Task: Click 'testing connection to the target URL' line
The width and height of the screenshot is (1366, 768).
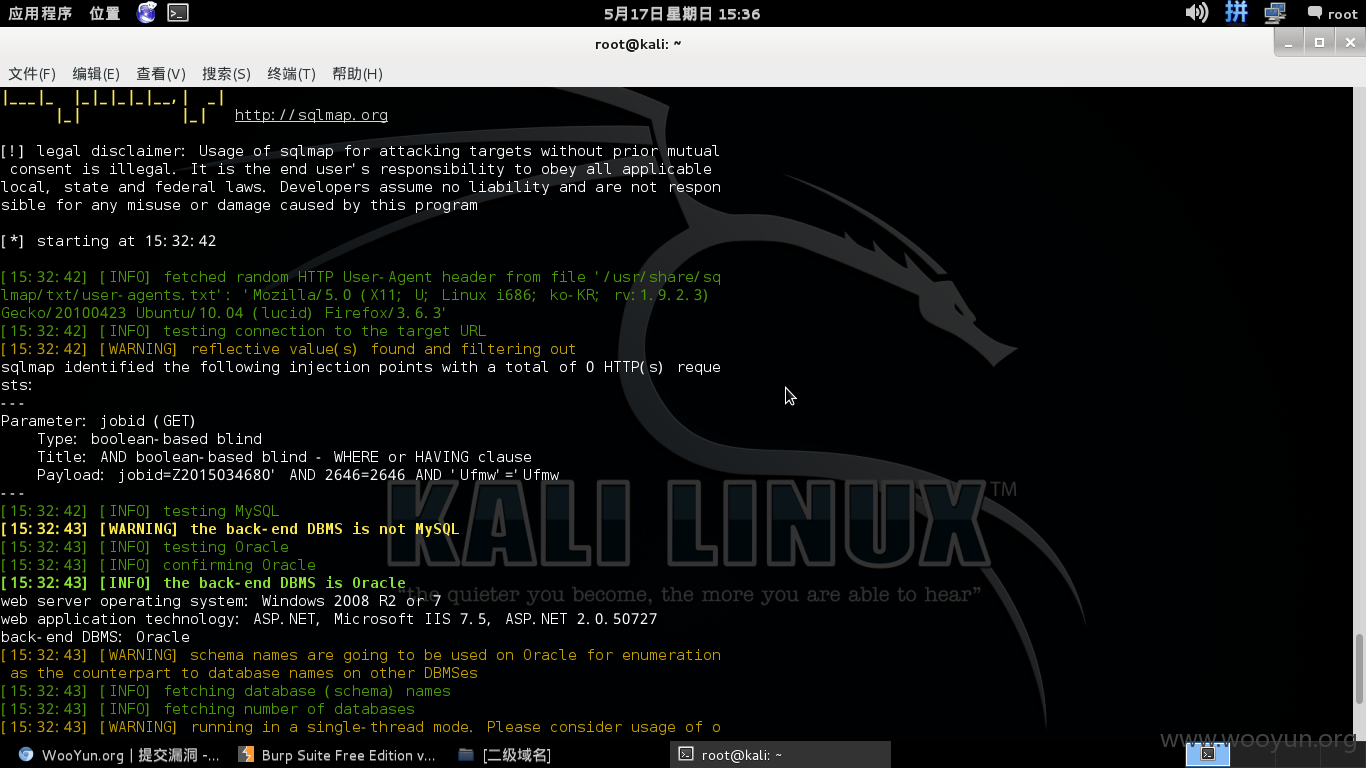Action: 243,331
